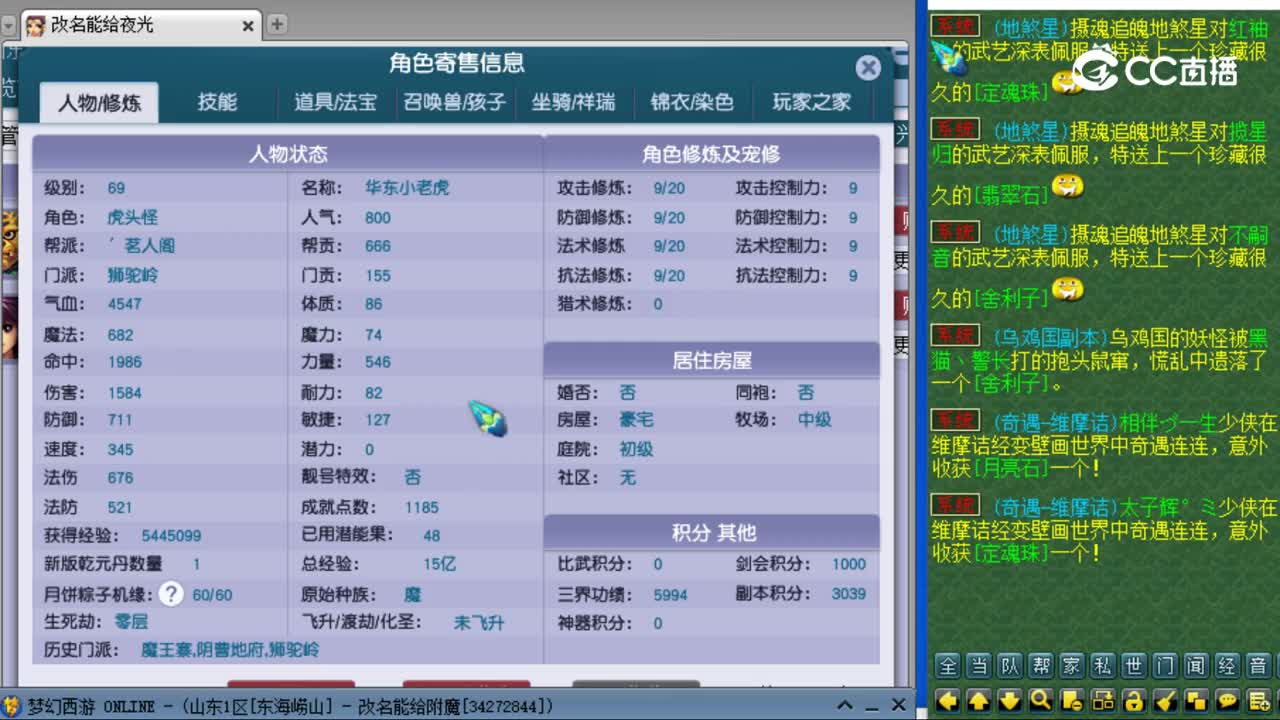Viewport: 1280px width, 720px height.
Task: Select the 当 current chat channel
Action: [x=979, y=666]
